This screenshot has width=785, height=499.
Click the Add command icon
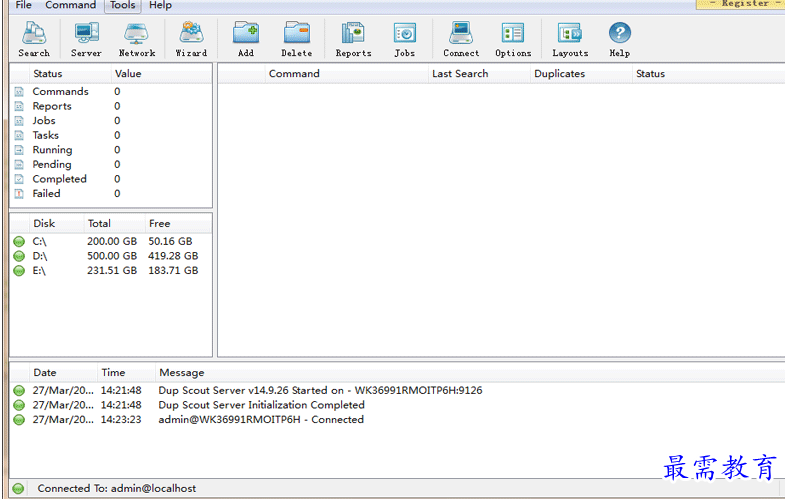click(x=246, y=39)
